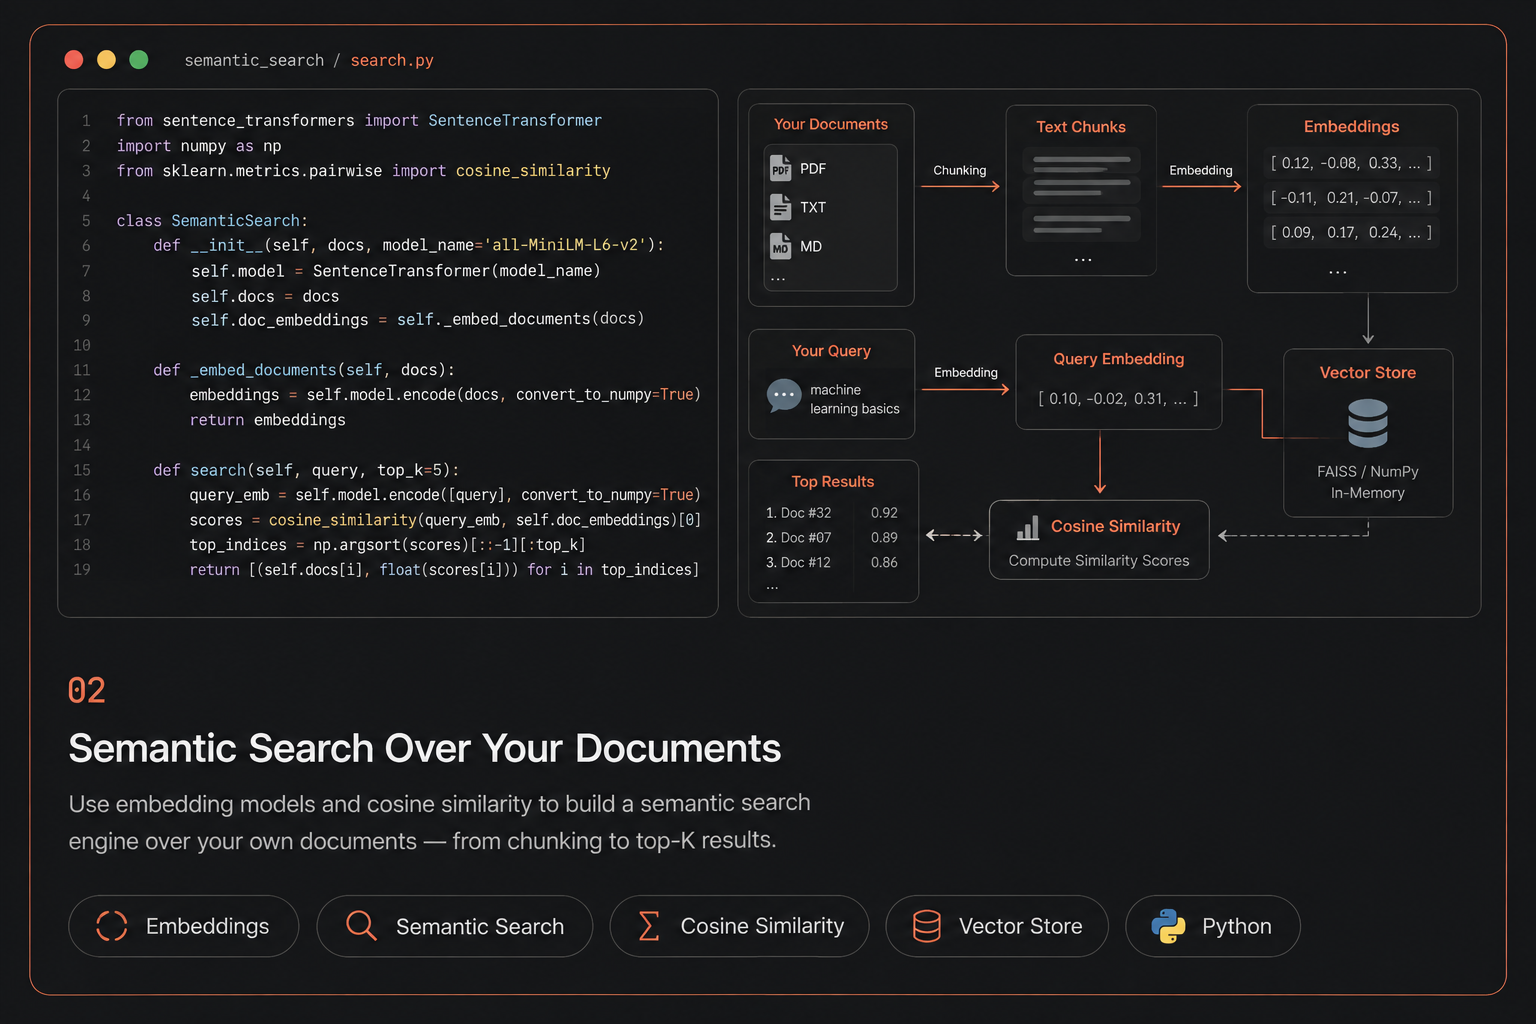Click the MD document icon
The image size is (1536, 1024).
click(x=780, y=246)
